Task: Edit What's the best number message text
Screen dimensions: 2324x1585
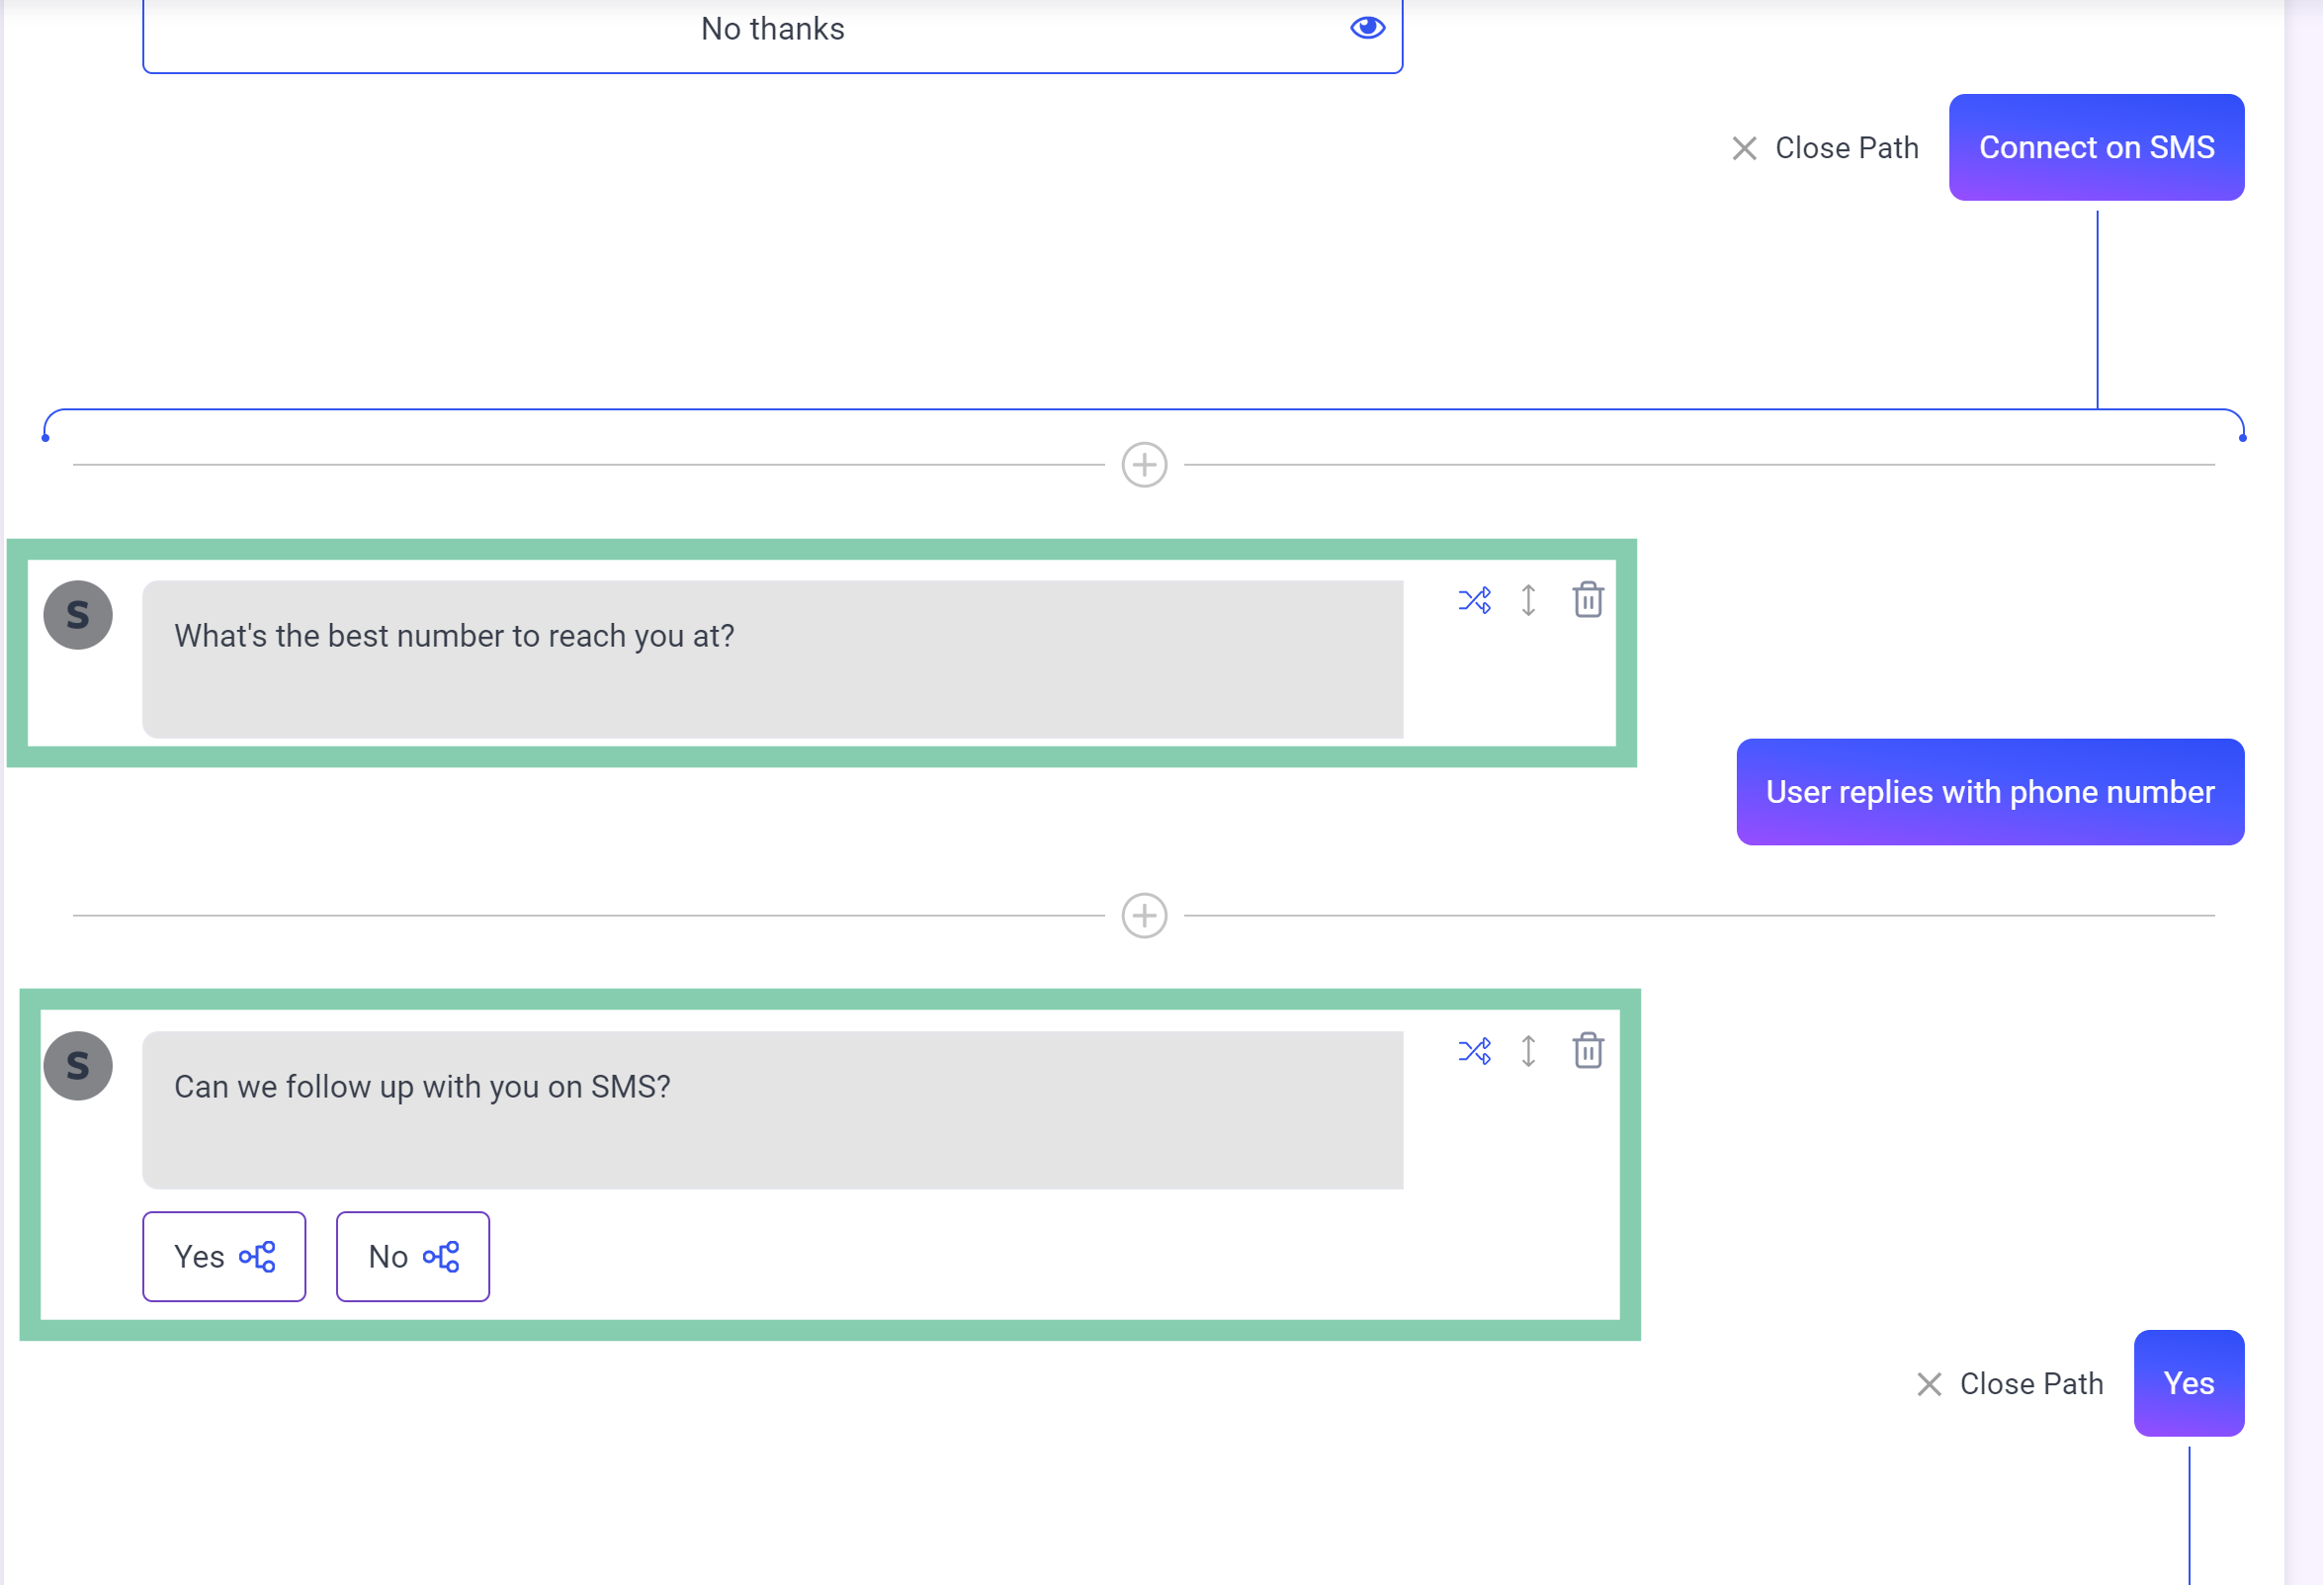Action: [x=772, y=659]
